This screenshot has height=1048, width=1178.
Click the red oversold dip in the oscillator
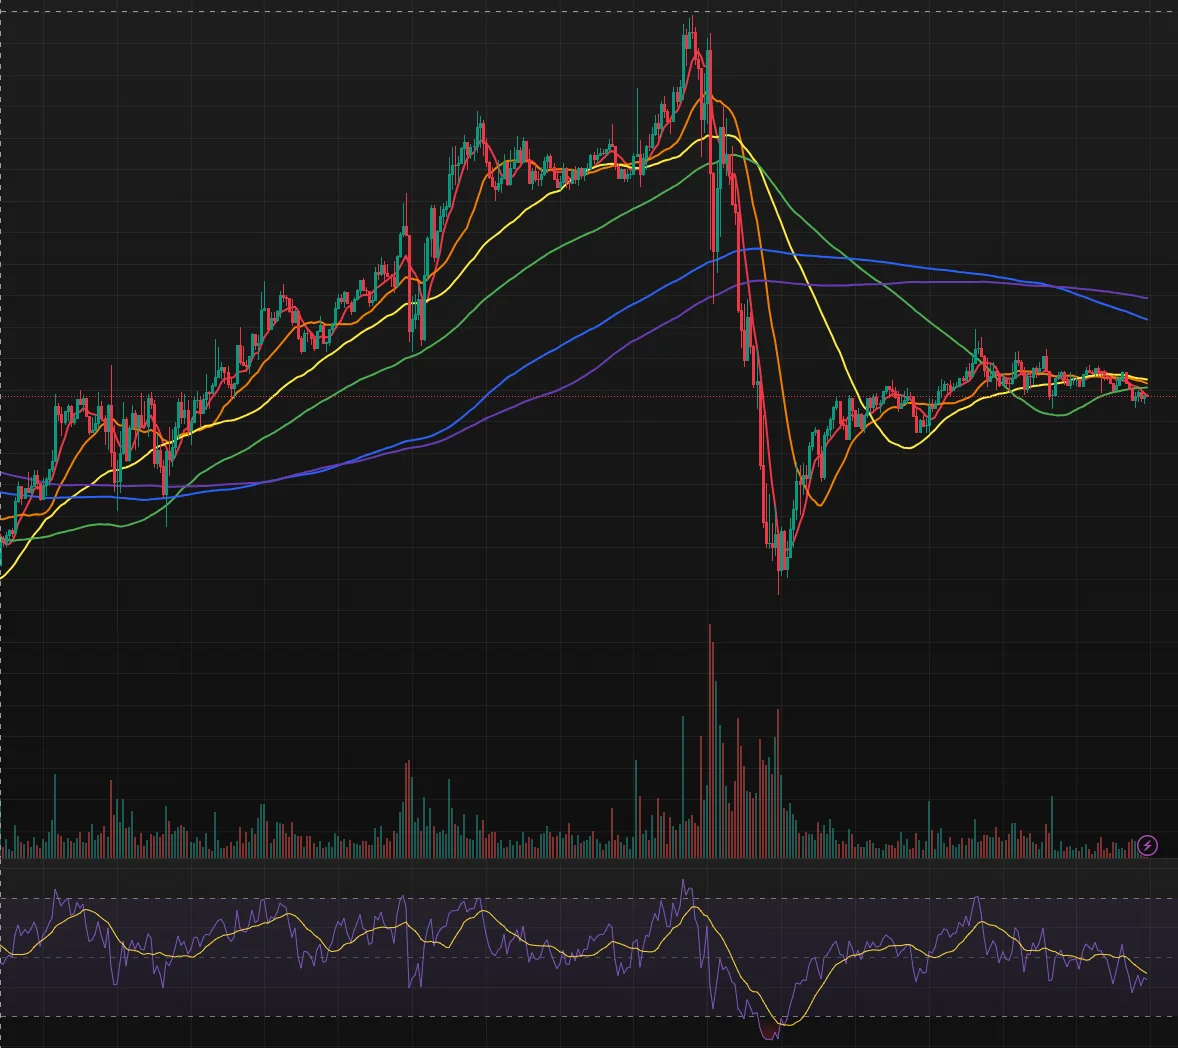[x=770, y=1030]
